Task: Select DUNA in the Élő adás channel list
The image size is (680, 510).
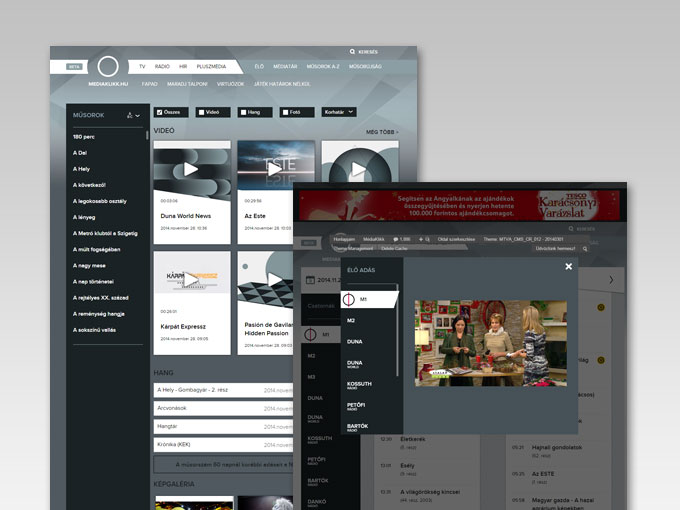Action: point(354,342)
